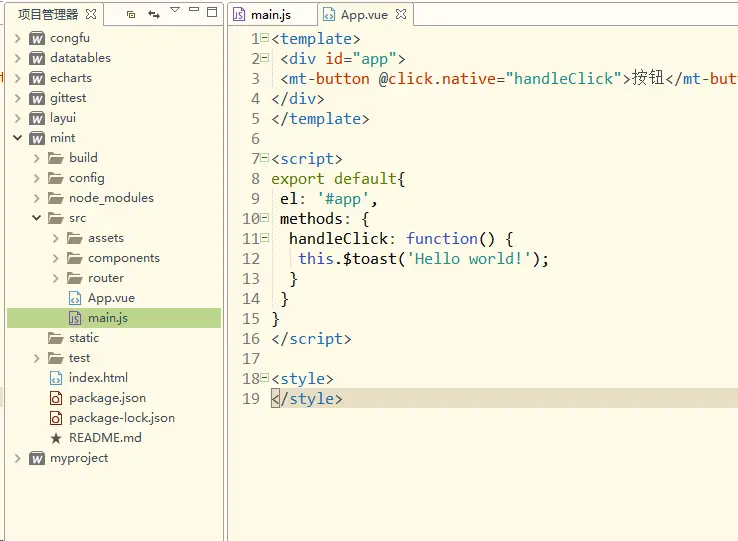The height and width of the screenshot is (541, 738).
Task: Select main.js in the project tree
Action: click(108, 318)
